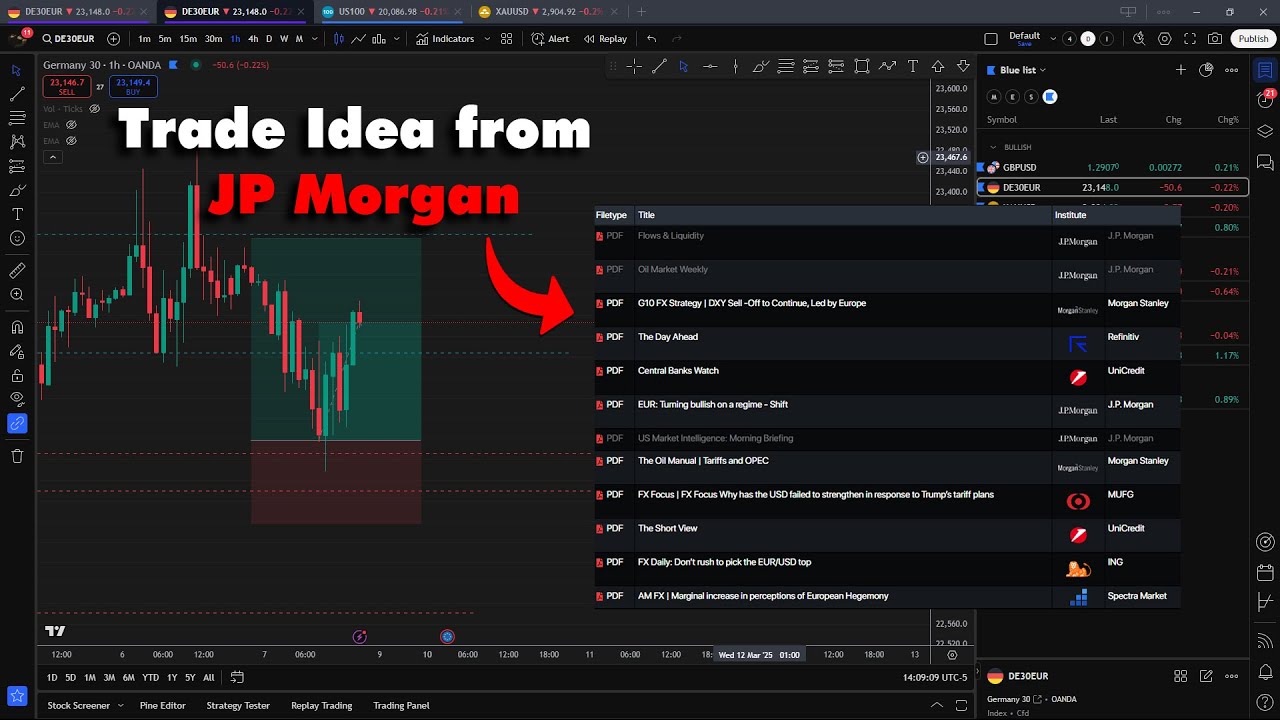Enter fullscreen mode

click(1190, 39)
